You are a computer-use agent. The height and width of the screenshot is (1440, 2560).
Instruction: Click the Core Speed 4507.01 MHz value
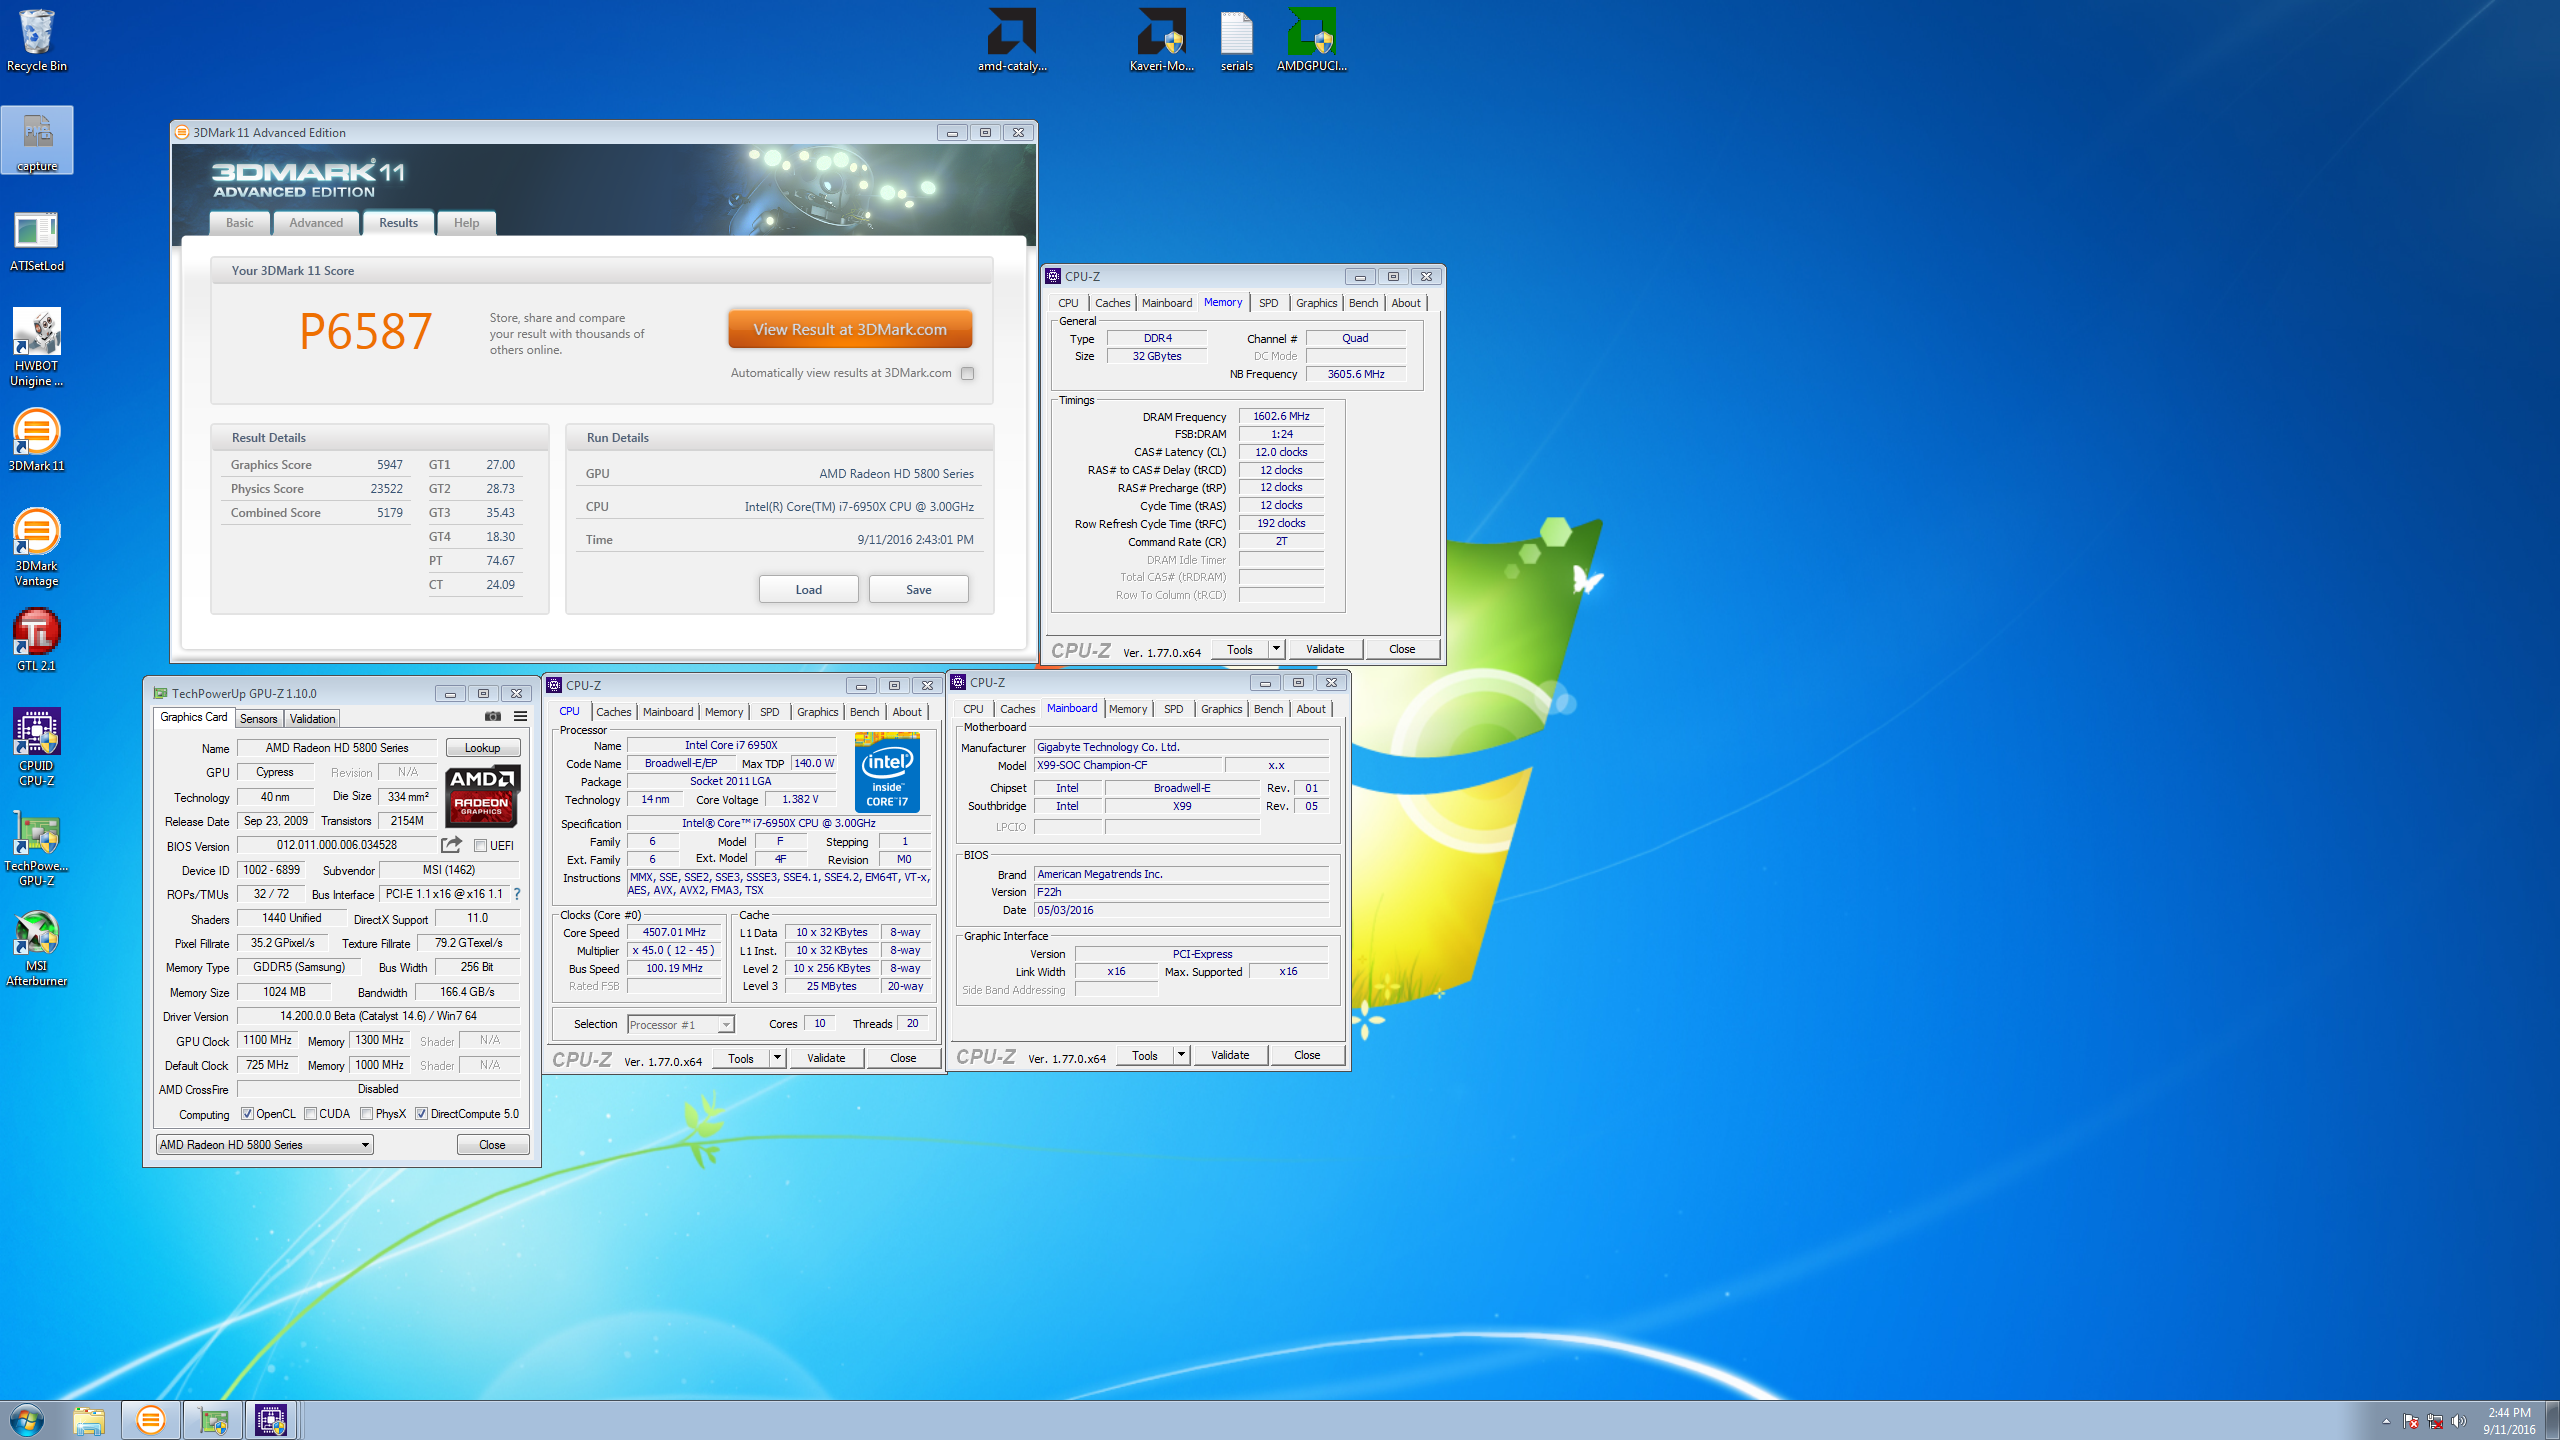point(674,932)
